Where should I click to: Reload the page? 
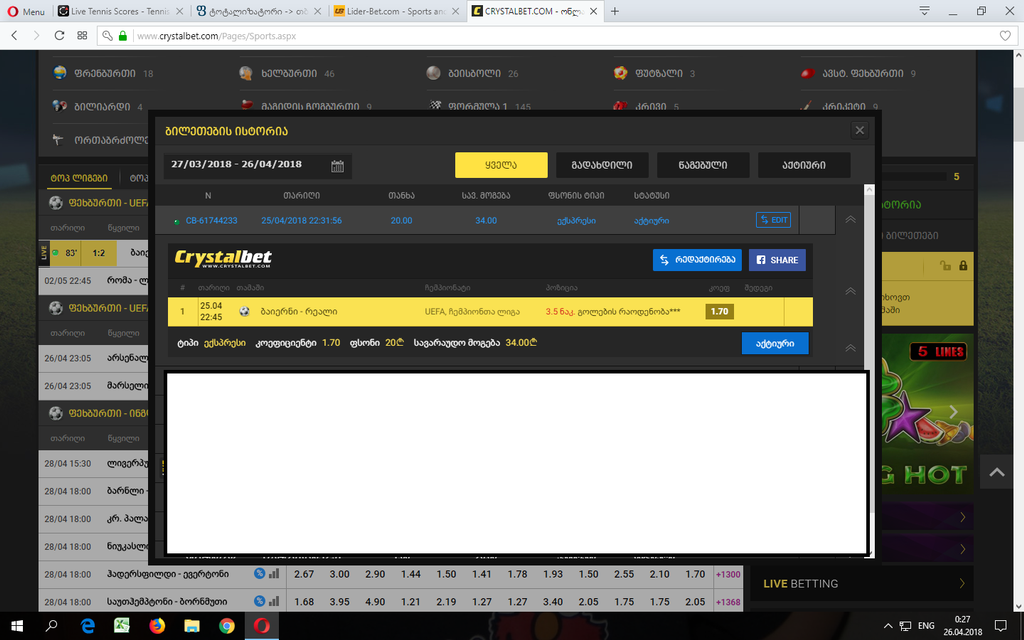click(x=59, y=35)
